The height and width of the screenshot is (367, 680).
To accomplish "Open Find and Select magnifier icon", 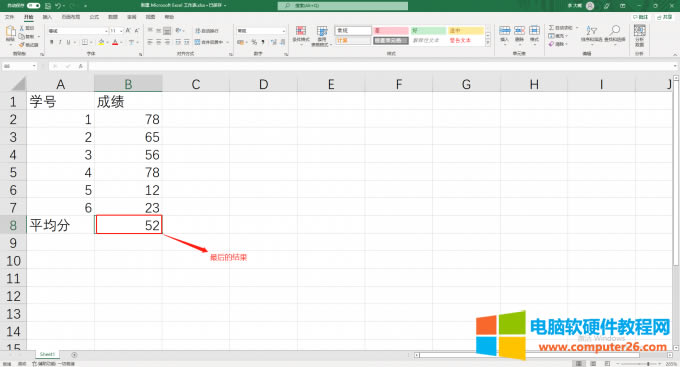I will coord(615,30).
